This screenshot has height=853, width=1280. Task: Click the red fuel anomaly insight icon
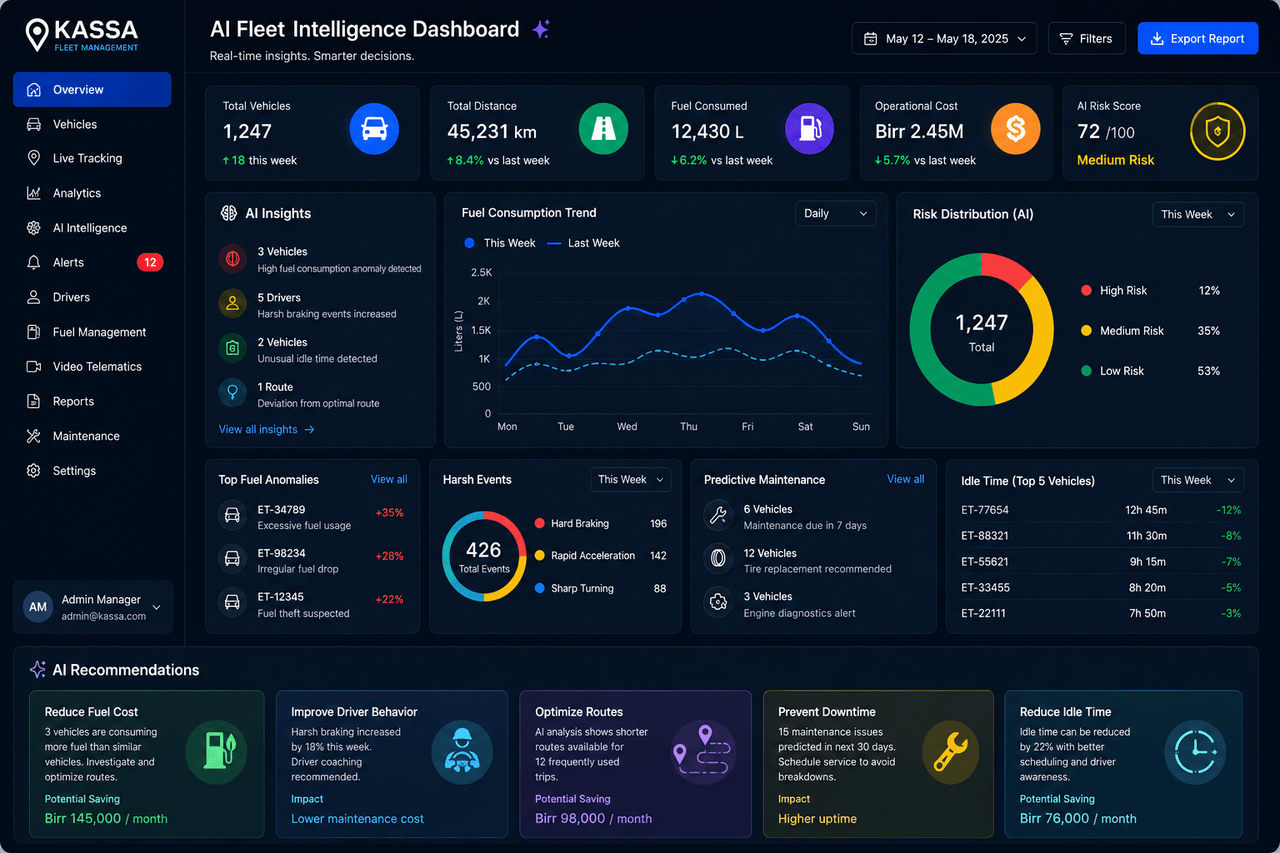point(232,259)
